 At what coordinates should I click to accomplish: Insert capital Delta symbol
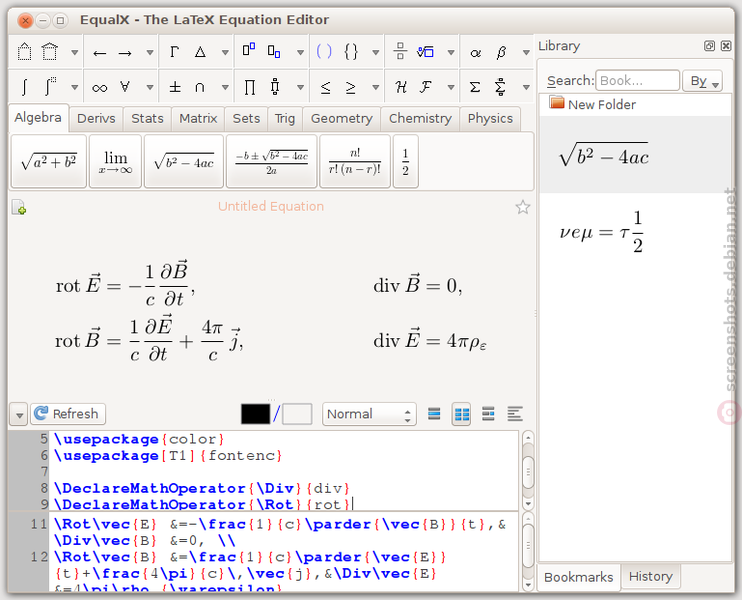(x=200, y=52)
